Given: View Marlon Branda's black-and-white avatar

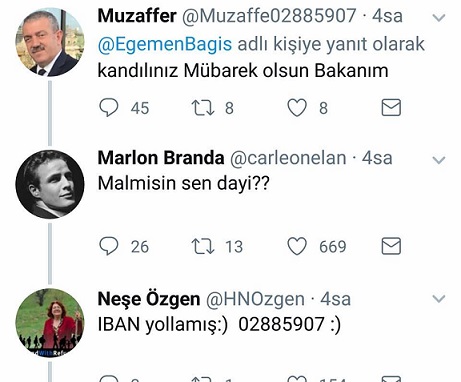Looking at the screenshot, I should tap(50, 184).
